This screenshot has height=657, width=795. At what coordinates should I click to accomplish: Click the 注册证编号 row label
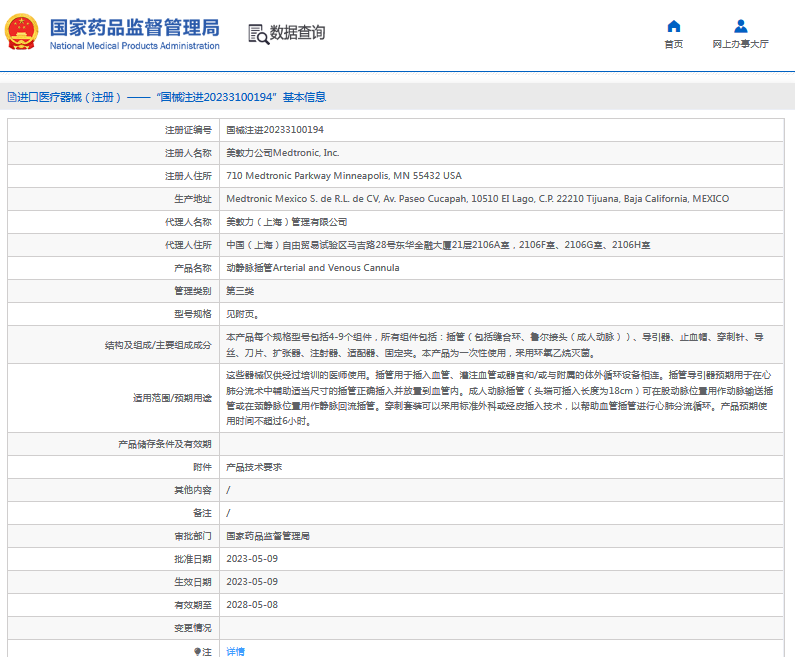(188, 130)
